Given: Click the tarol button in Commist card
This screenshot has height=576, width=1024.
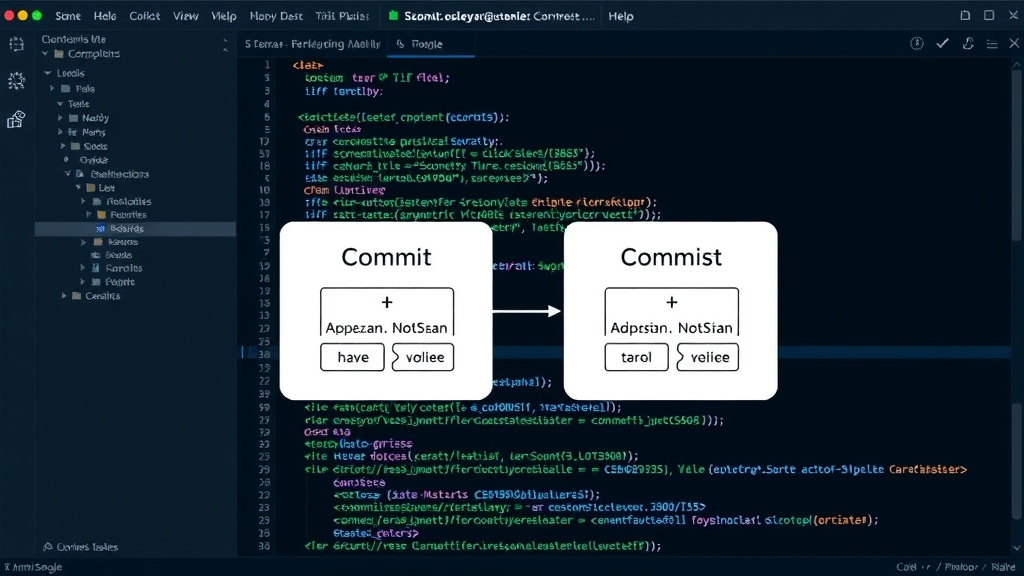Looking at the screenshot, I should pyautogui.click(x=637, y=357).
